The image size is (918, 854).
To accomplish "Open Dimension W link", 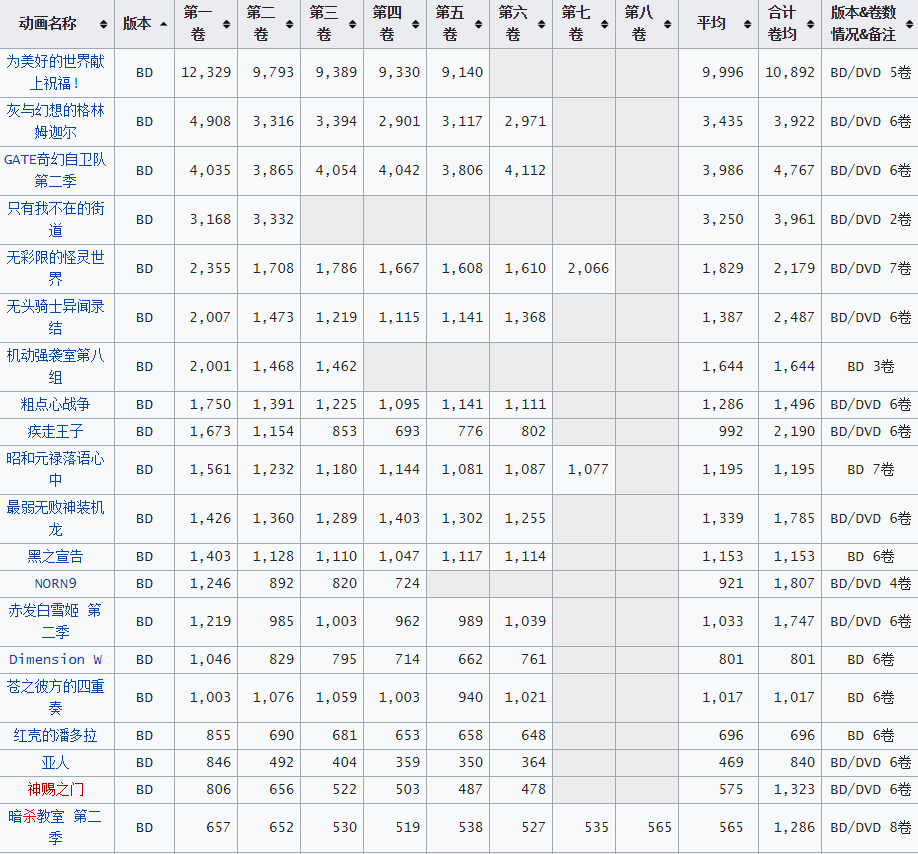I will [56, 660].
